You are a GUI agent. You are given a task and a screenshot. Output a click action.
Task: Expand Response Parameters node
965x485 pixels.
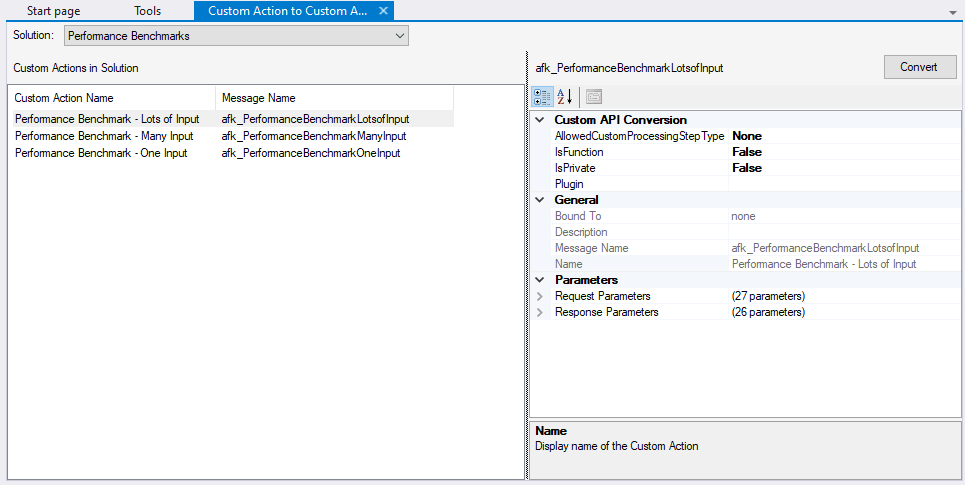pyautogui.click(x=541, y=312)
